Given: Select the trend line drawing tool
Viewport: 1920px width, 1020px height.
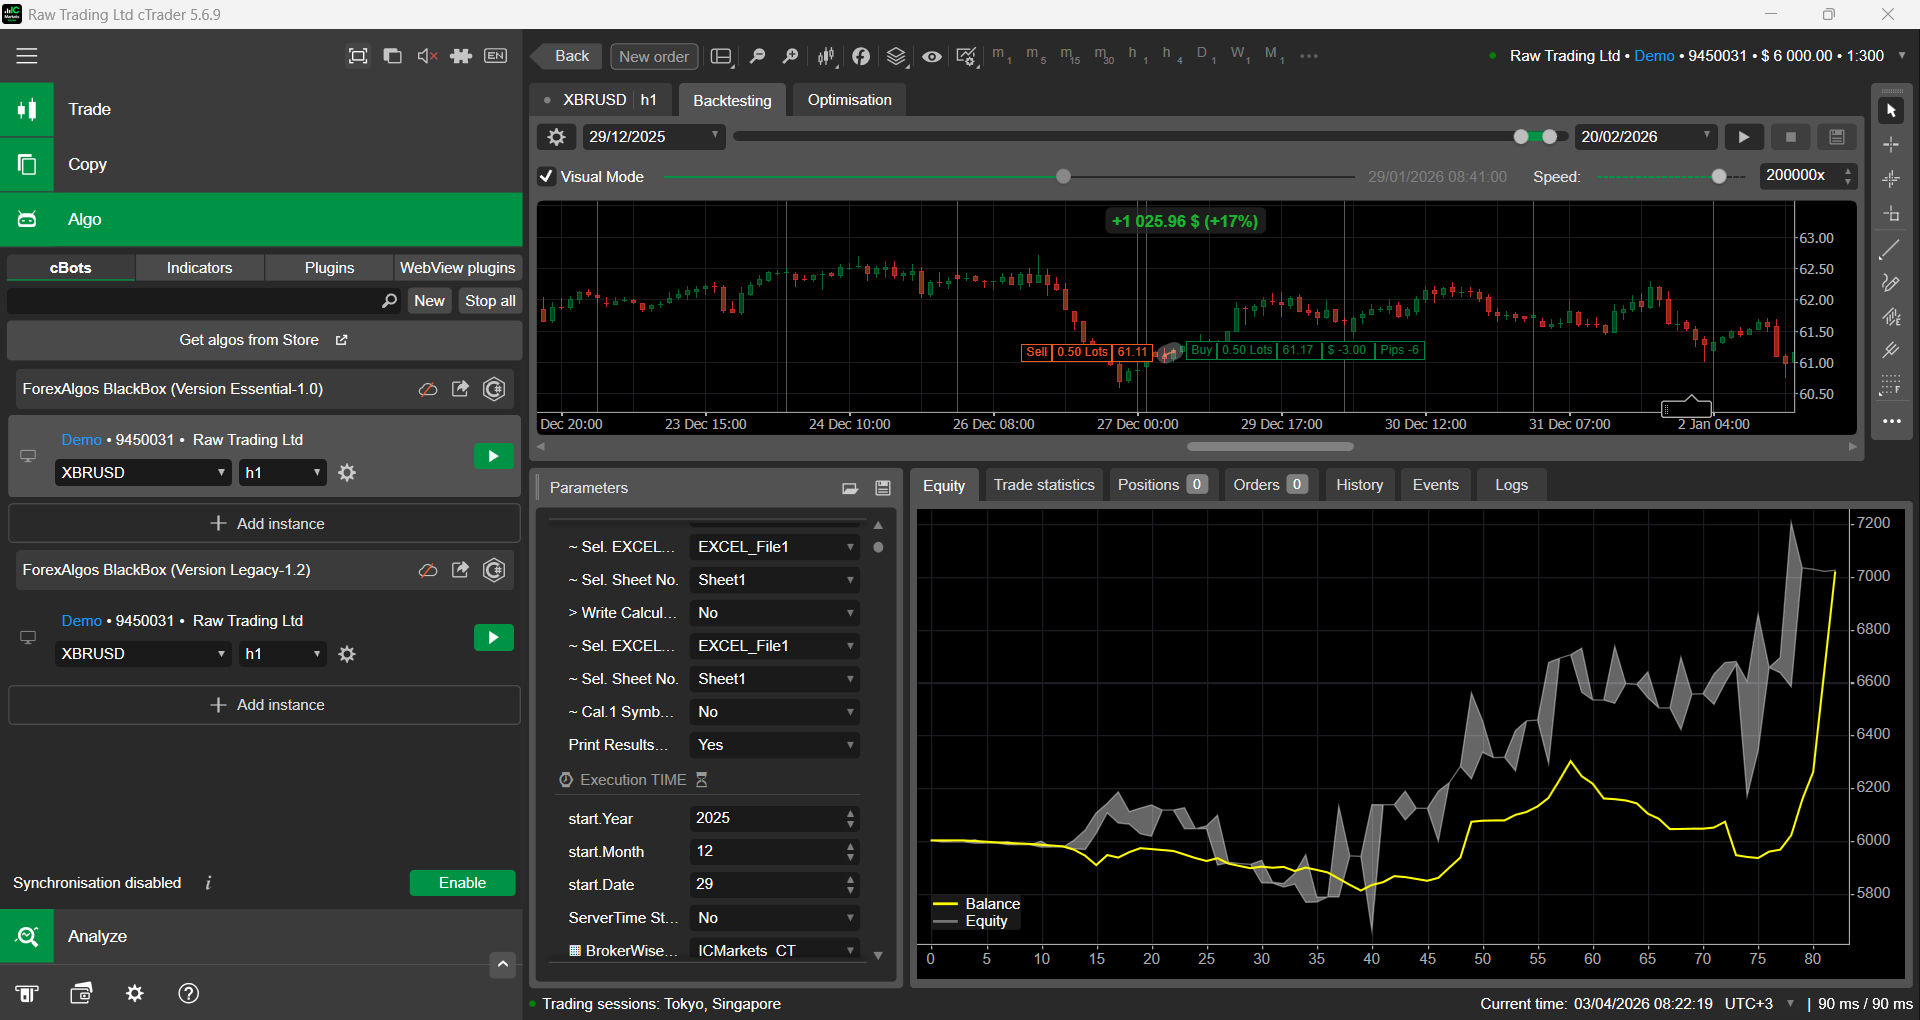Looking at the screenshot, I should tap(1890, 250).
